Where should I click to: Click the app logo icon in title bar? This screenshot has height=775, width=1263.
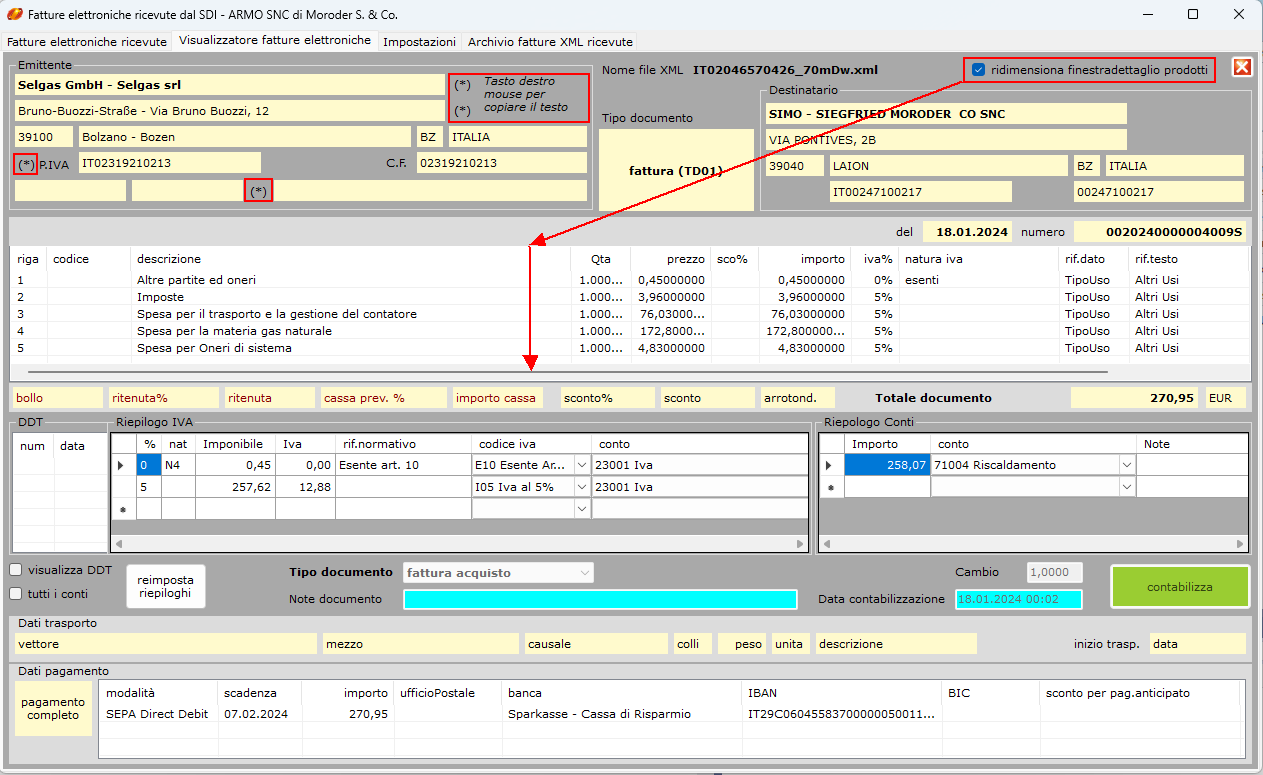pos(14,15)
